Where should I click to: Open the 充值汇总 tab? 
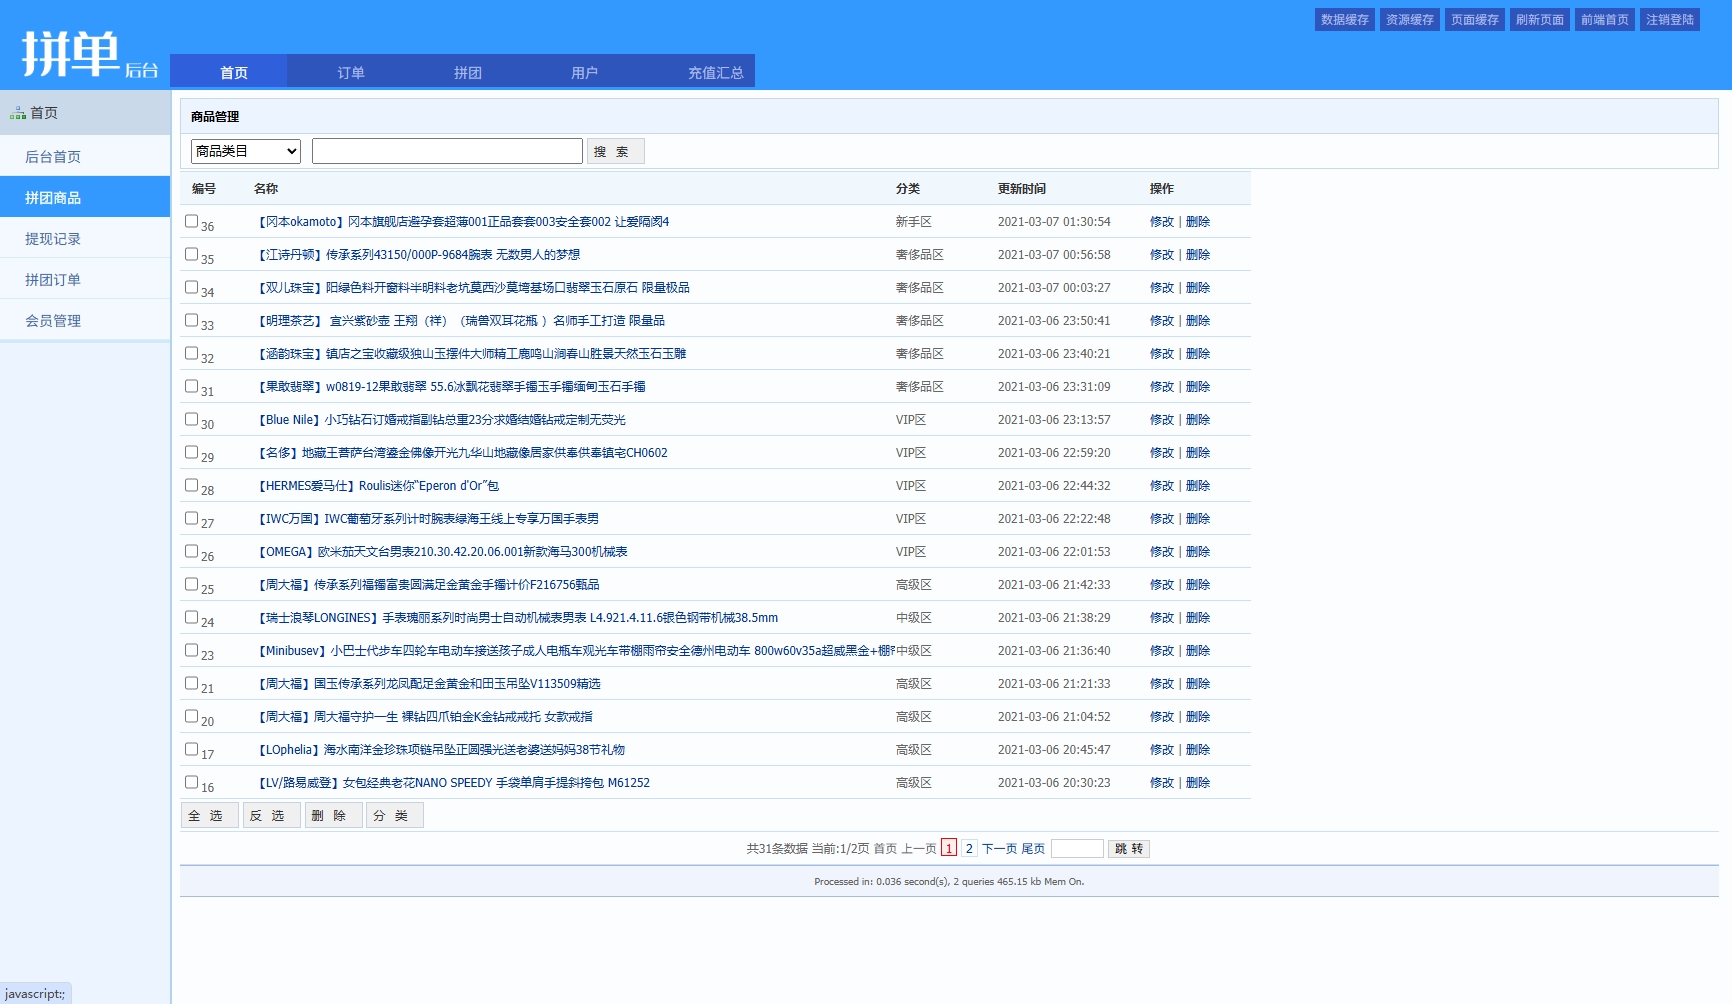(715, 72)
